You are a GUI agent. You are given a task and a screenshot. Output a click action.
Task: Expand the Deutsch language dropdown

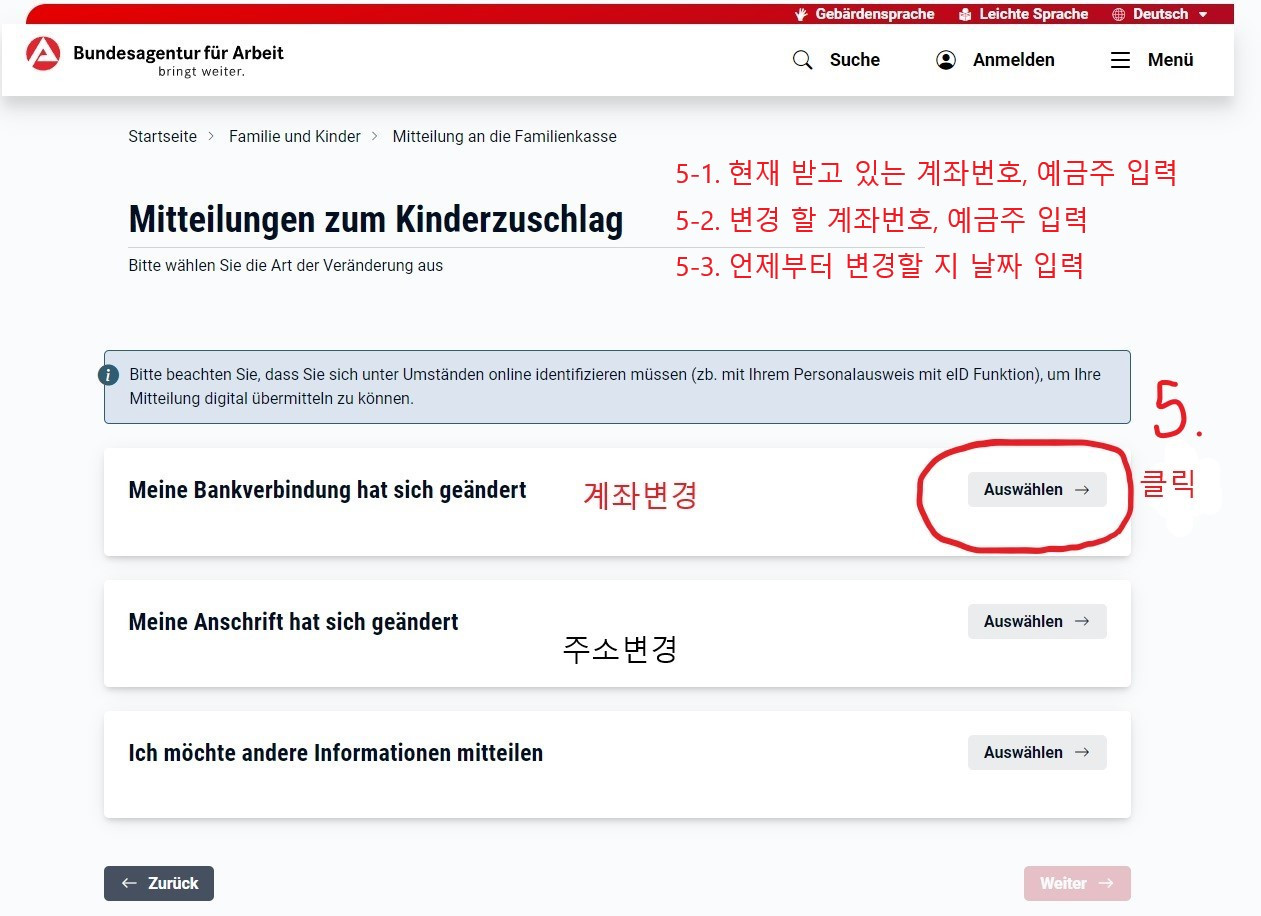[x=1160, y=14]
